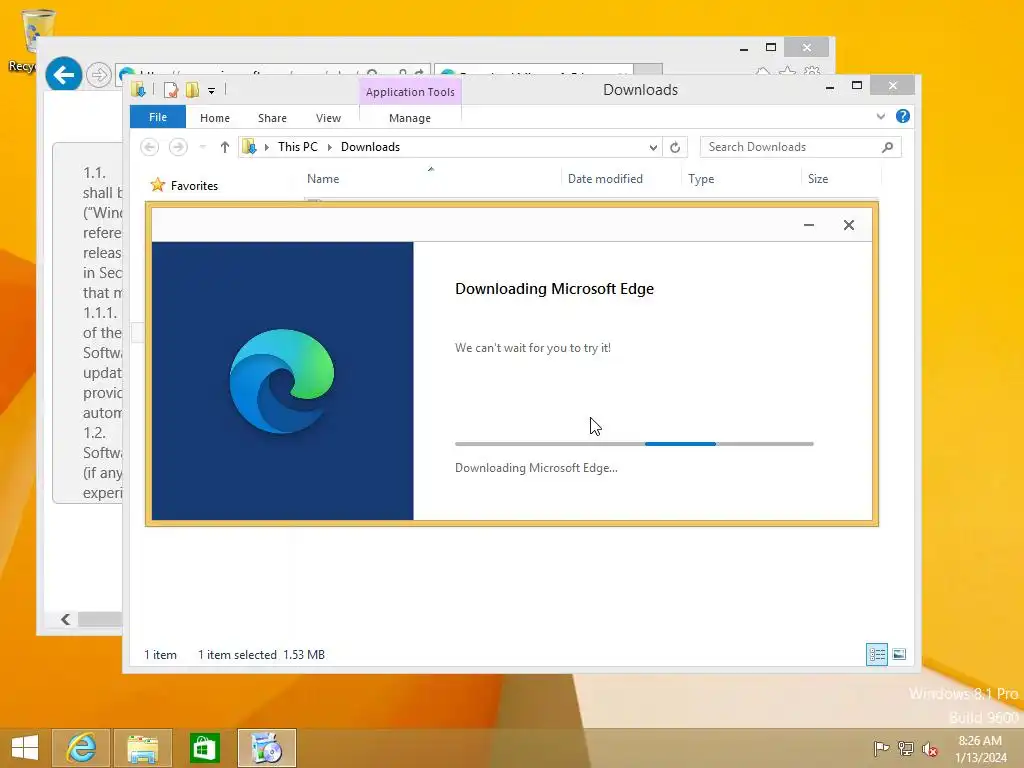Minimize the Edge installer dialog
The width and height of the screenshot is (1024, 768).
point(808,225)
